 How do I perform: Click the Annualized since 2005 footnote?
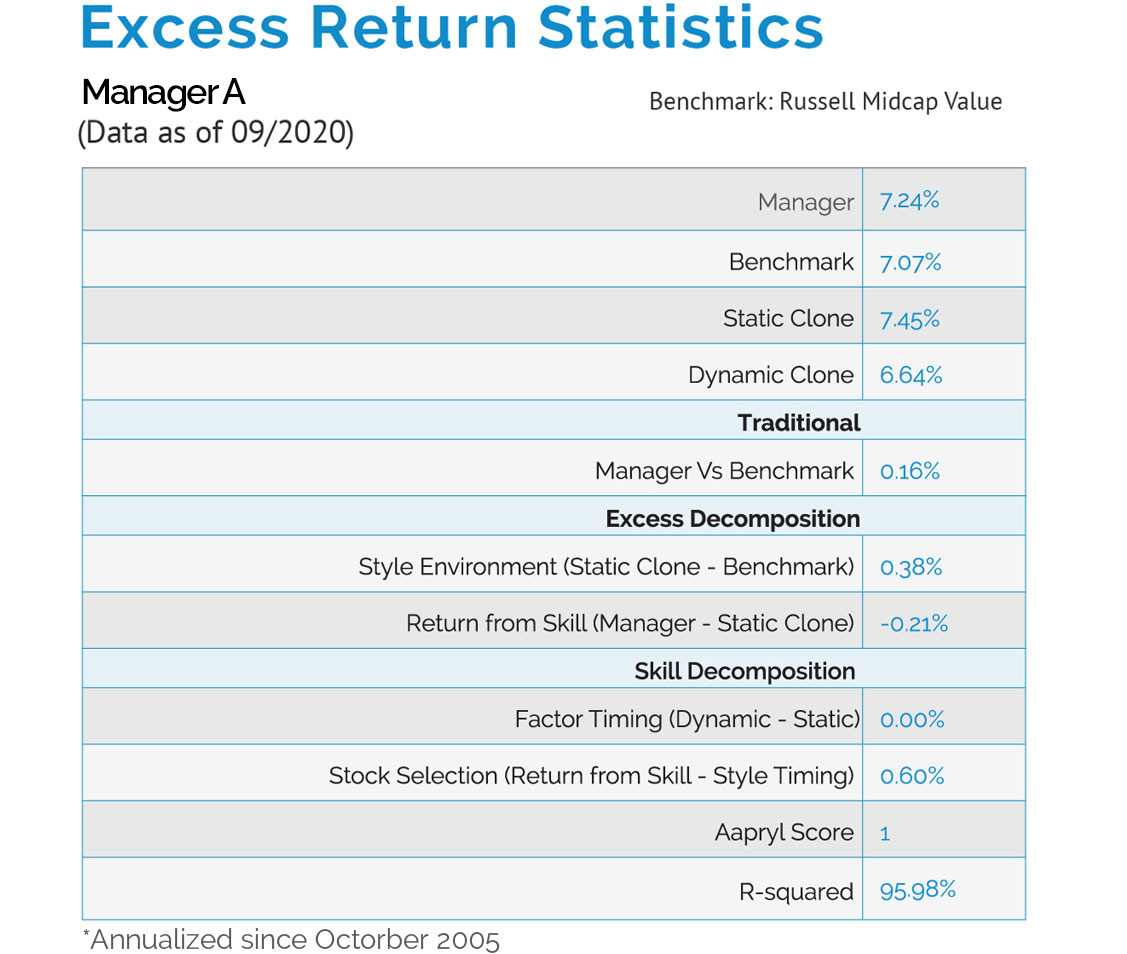click(x=290, y=940)
